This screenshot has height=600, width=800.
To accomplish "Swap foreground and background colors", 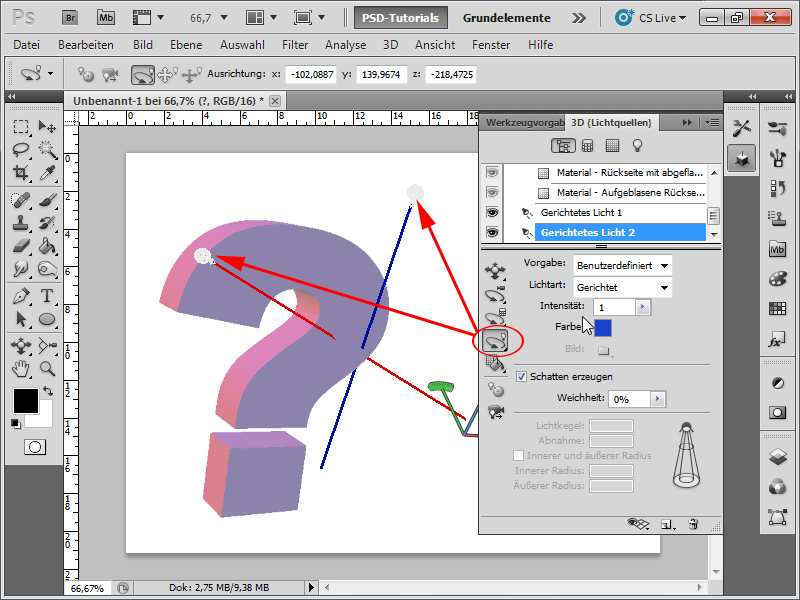I will pyautogui.click(x=48, y=391).
